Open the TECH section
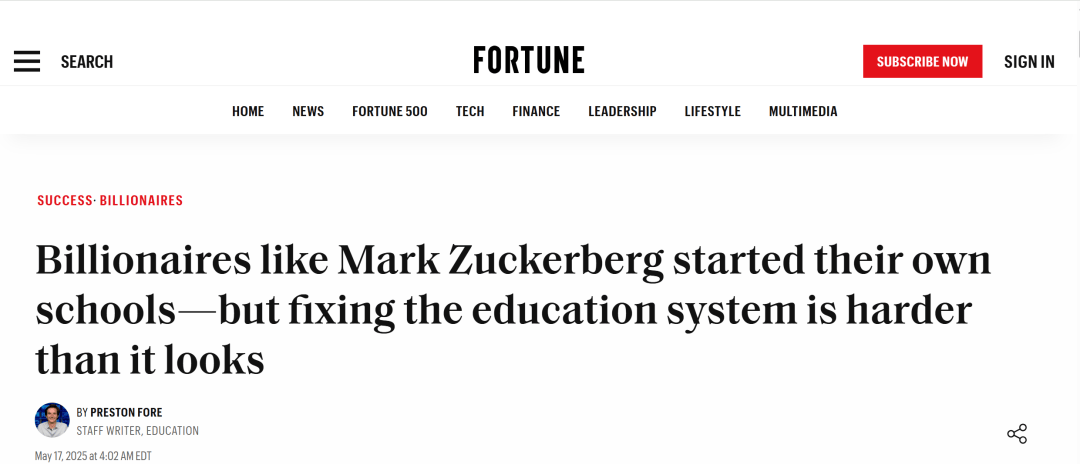This screenshot has height=464, width=1080. 470,111
